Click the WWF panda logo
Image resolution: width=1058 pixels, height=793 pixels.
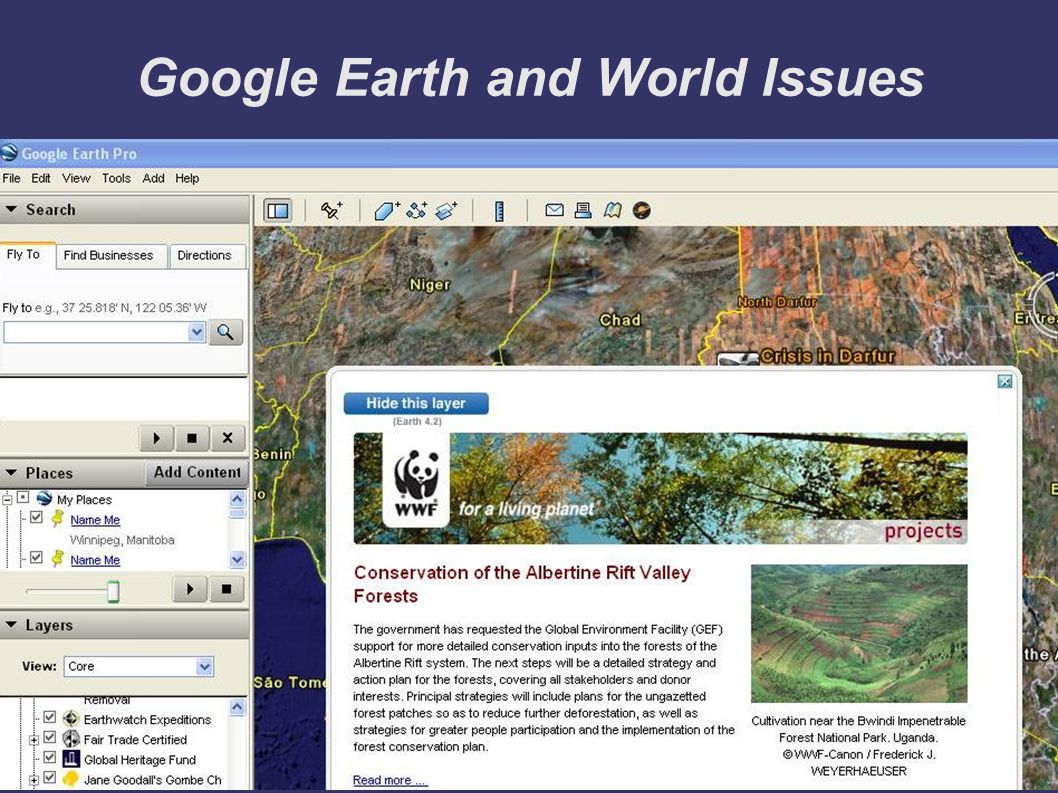tap(416, 482)
